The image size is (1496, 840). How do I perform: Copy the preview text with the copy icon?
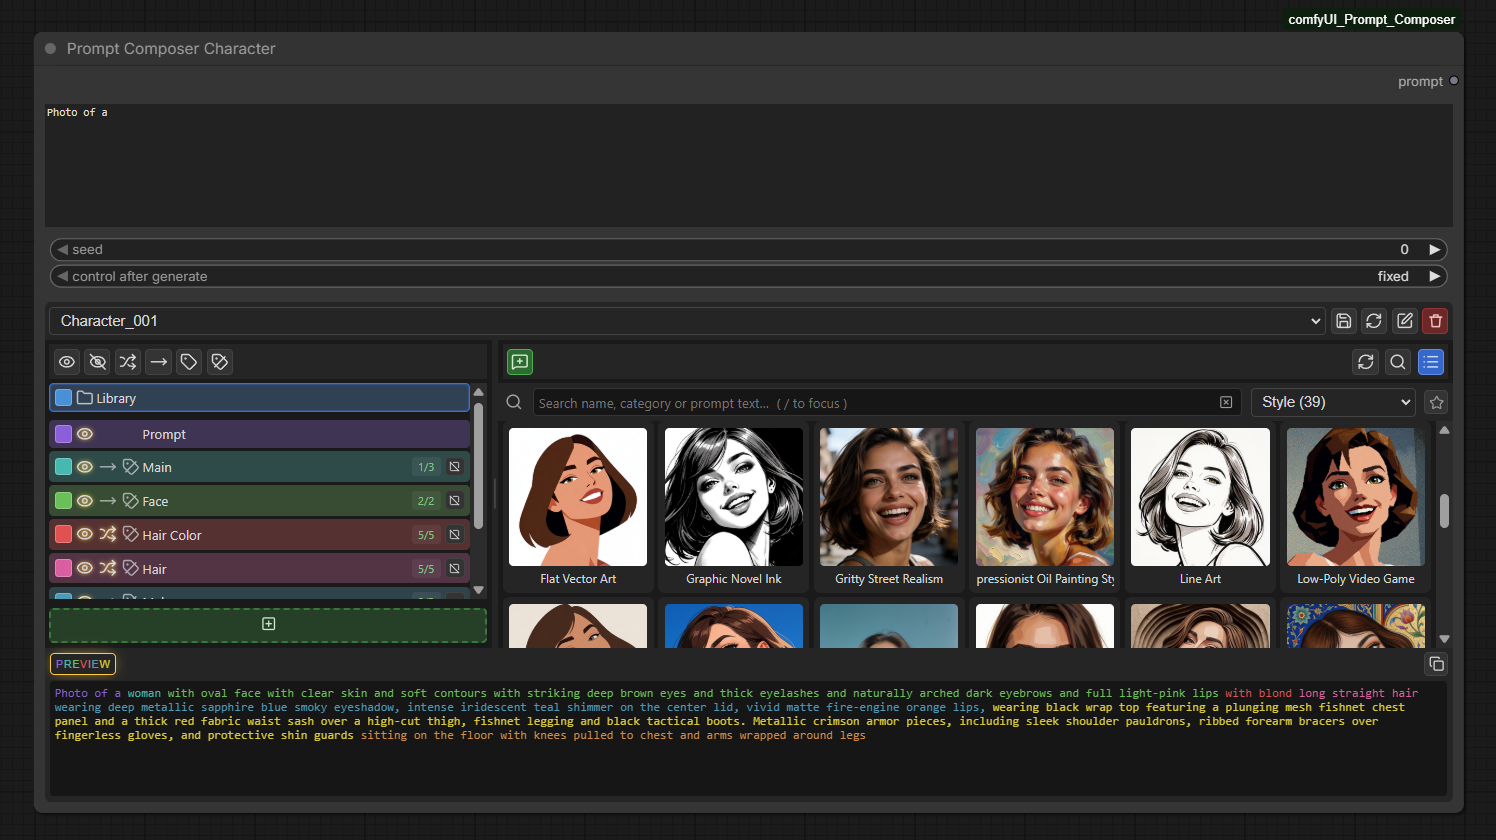1436,664
